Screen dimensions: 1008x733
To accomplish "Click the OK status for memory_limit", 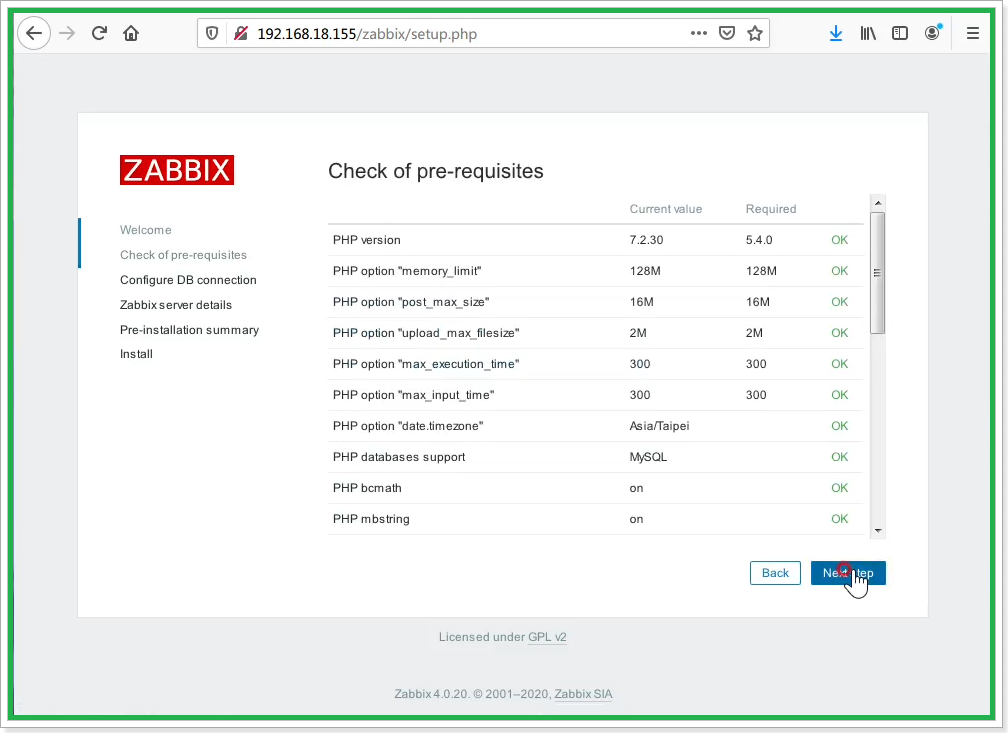I will tap(840, 271).
